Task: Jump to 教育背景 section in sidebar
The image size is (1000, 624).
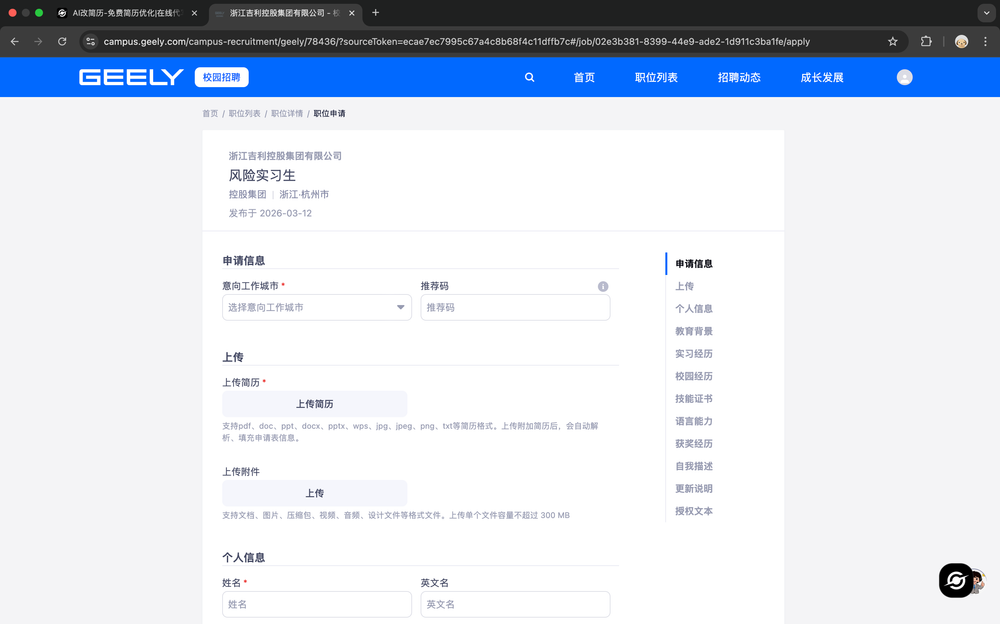Action: (694, 331)
